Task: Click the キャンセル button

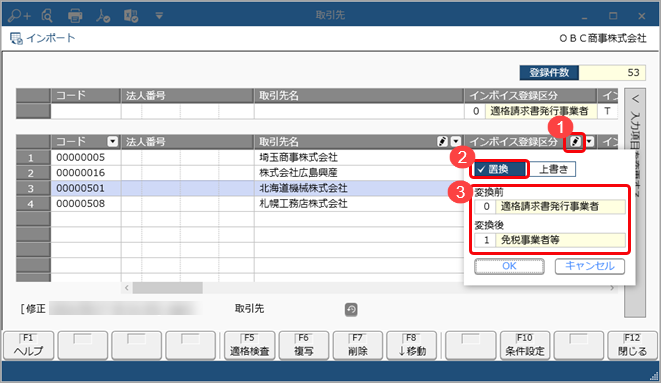Action: (590, 266)
